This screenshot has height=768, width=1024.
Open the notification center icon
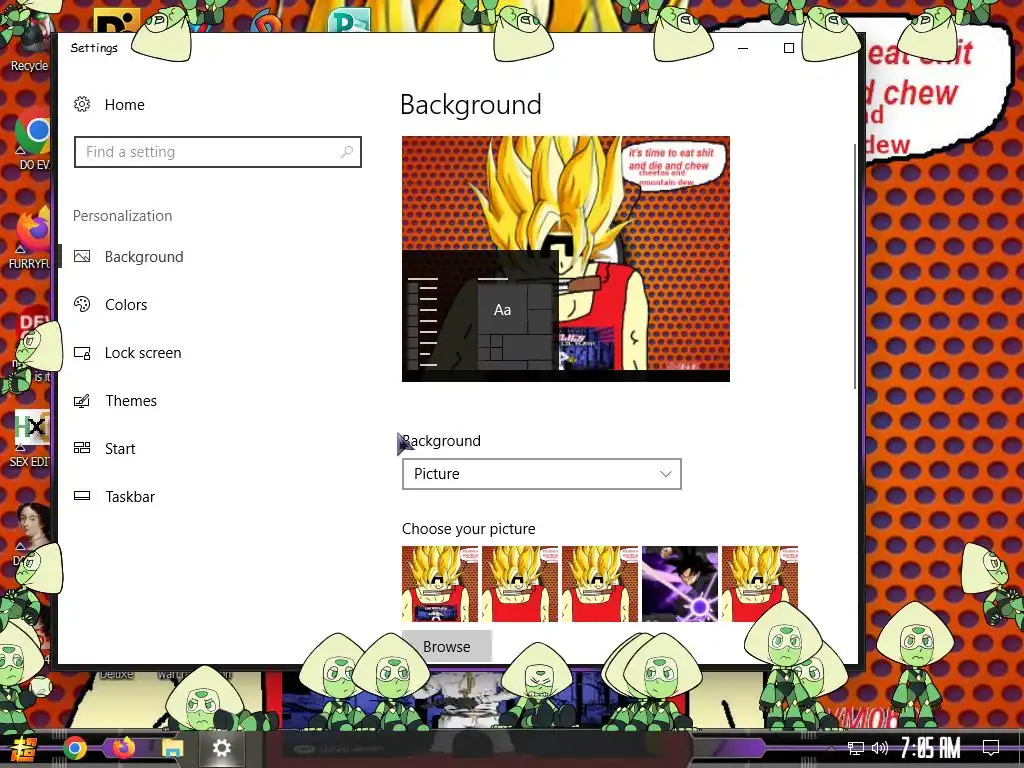991,747
